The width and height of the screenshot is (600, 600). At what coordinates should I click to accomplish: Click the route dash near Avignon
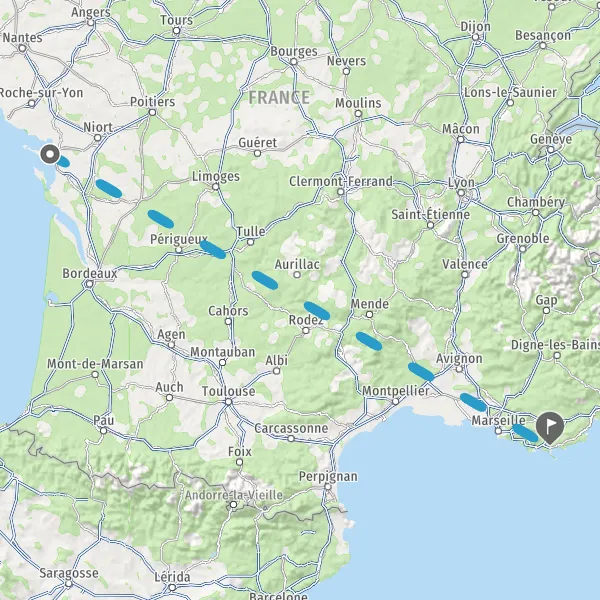pyautogui.click(x=421, y=372)
